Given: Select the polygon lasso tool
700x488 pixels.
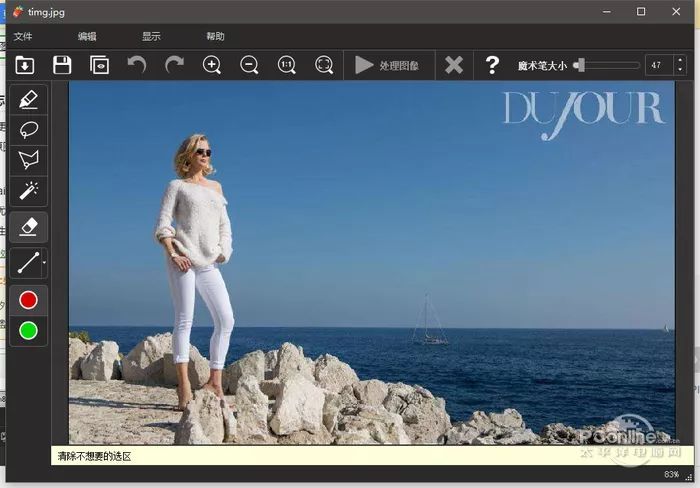Looking at the screenshot, I should pyautogui.click(x=29, y=160).
